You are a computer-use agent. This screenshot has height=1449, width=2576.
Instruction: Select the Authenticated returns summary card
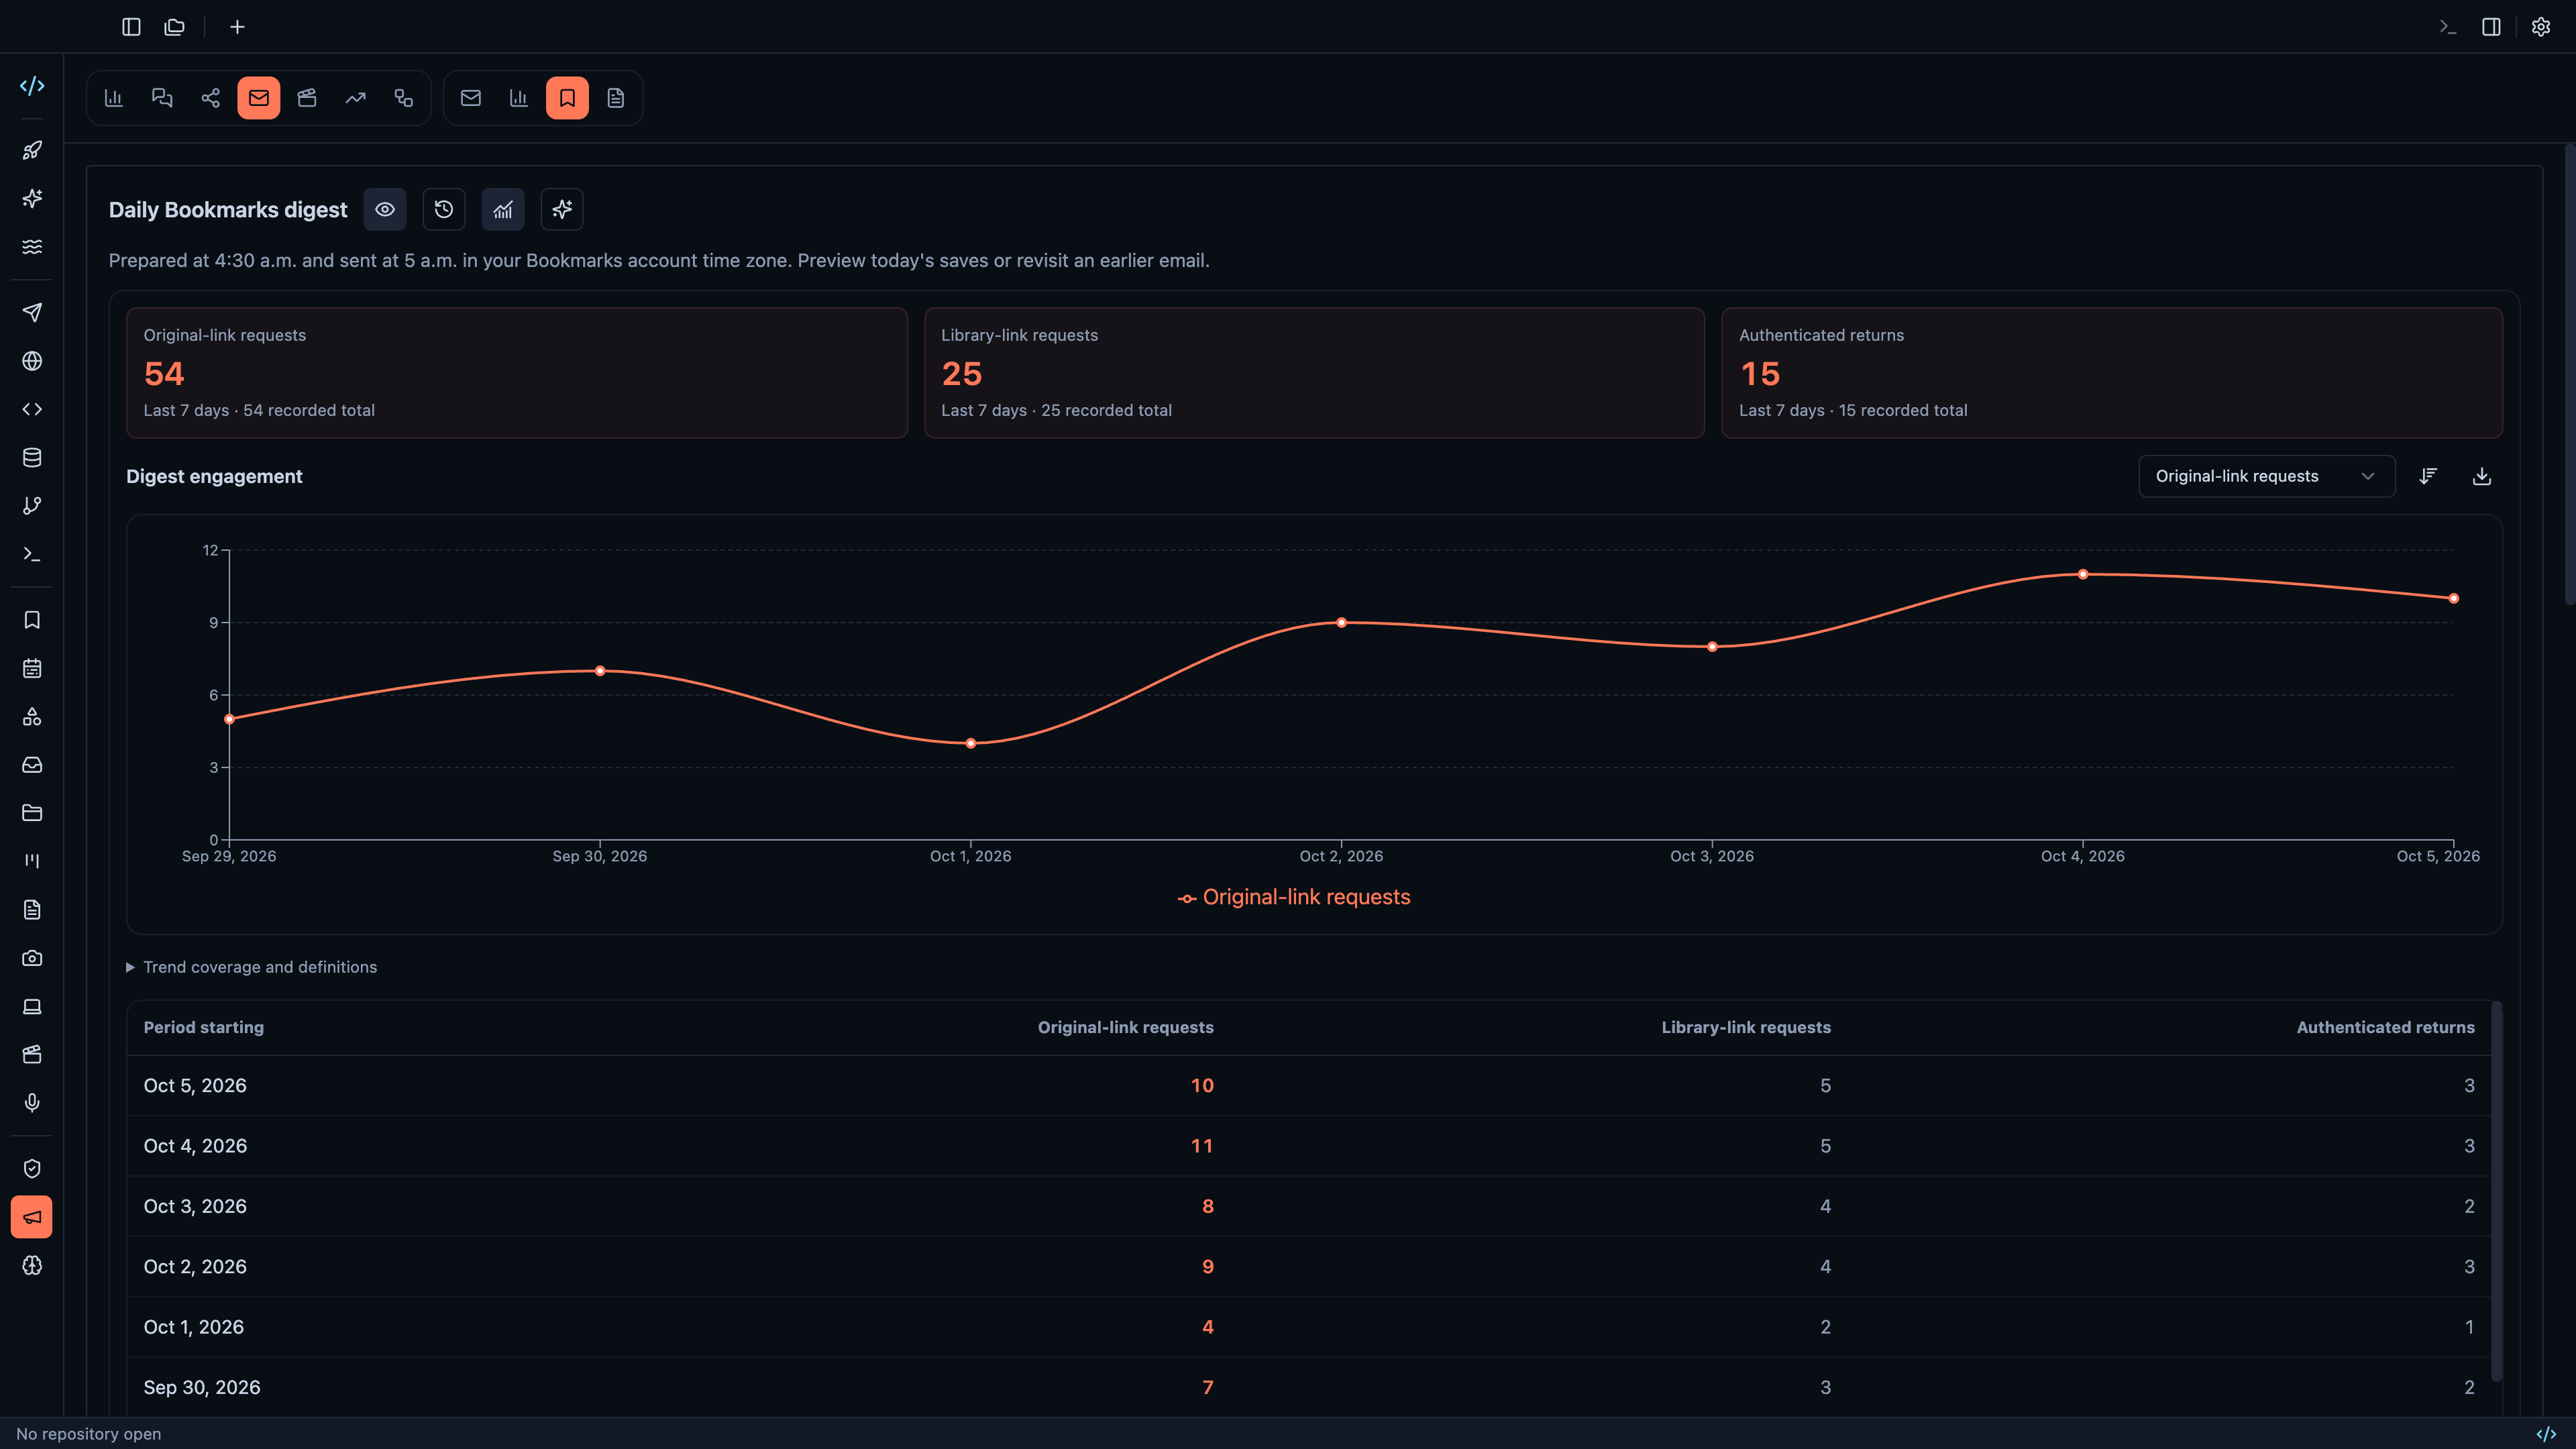tap(2112, 373)
